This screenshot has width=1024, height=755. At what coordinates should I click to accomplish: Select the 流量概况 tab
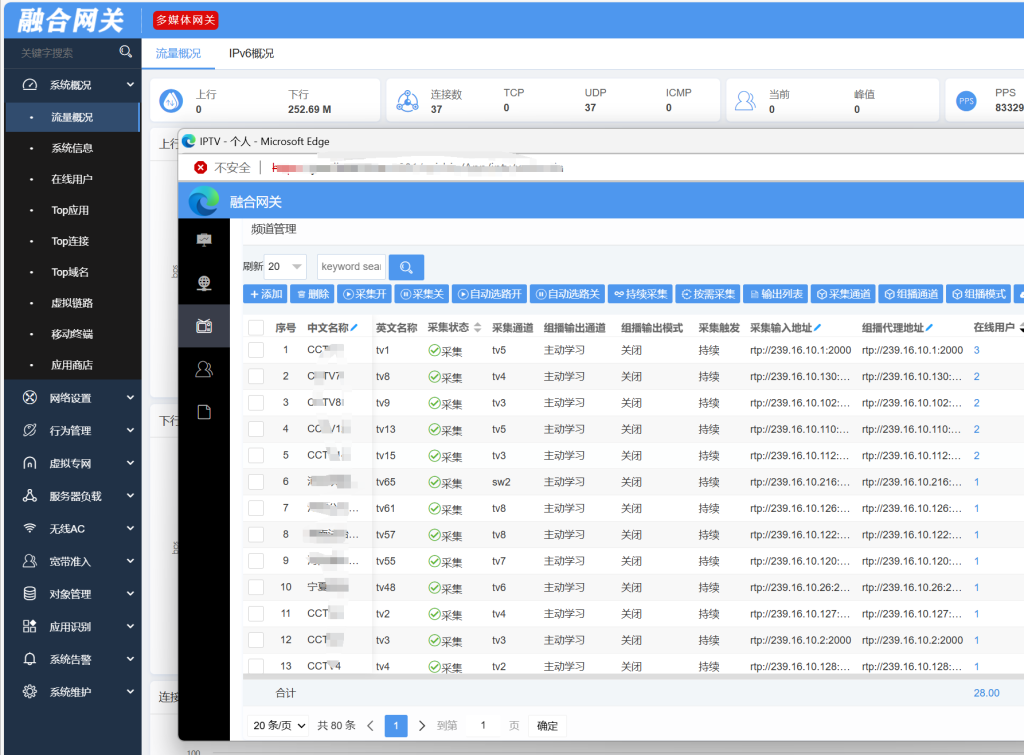178,54
